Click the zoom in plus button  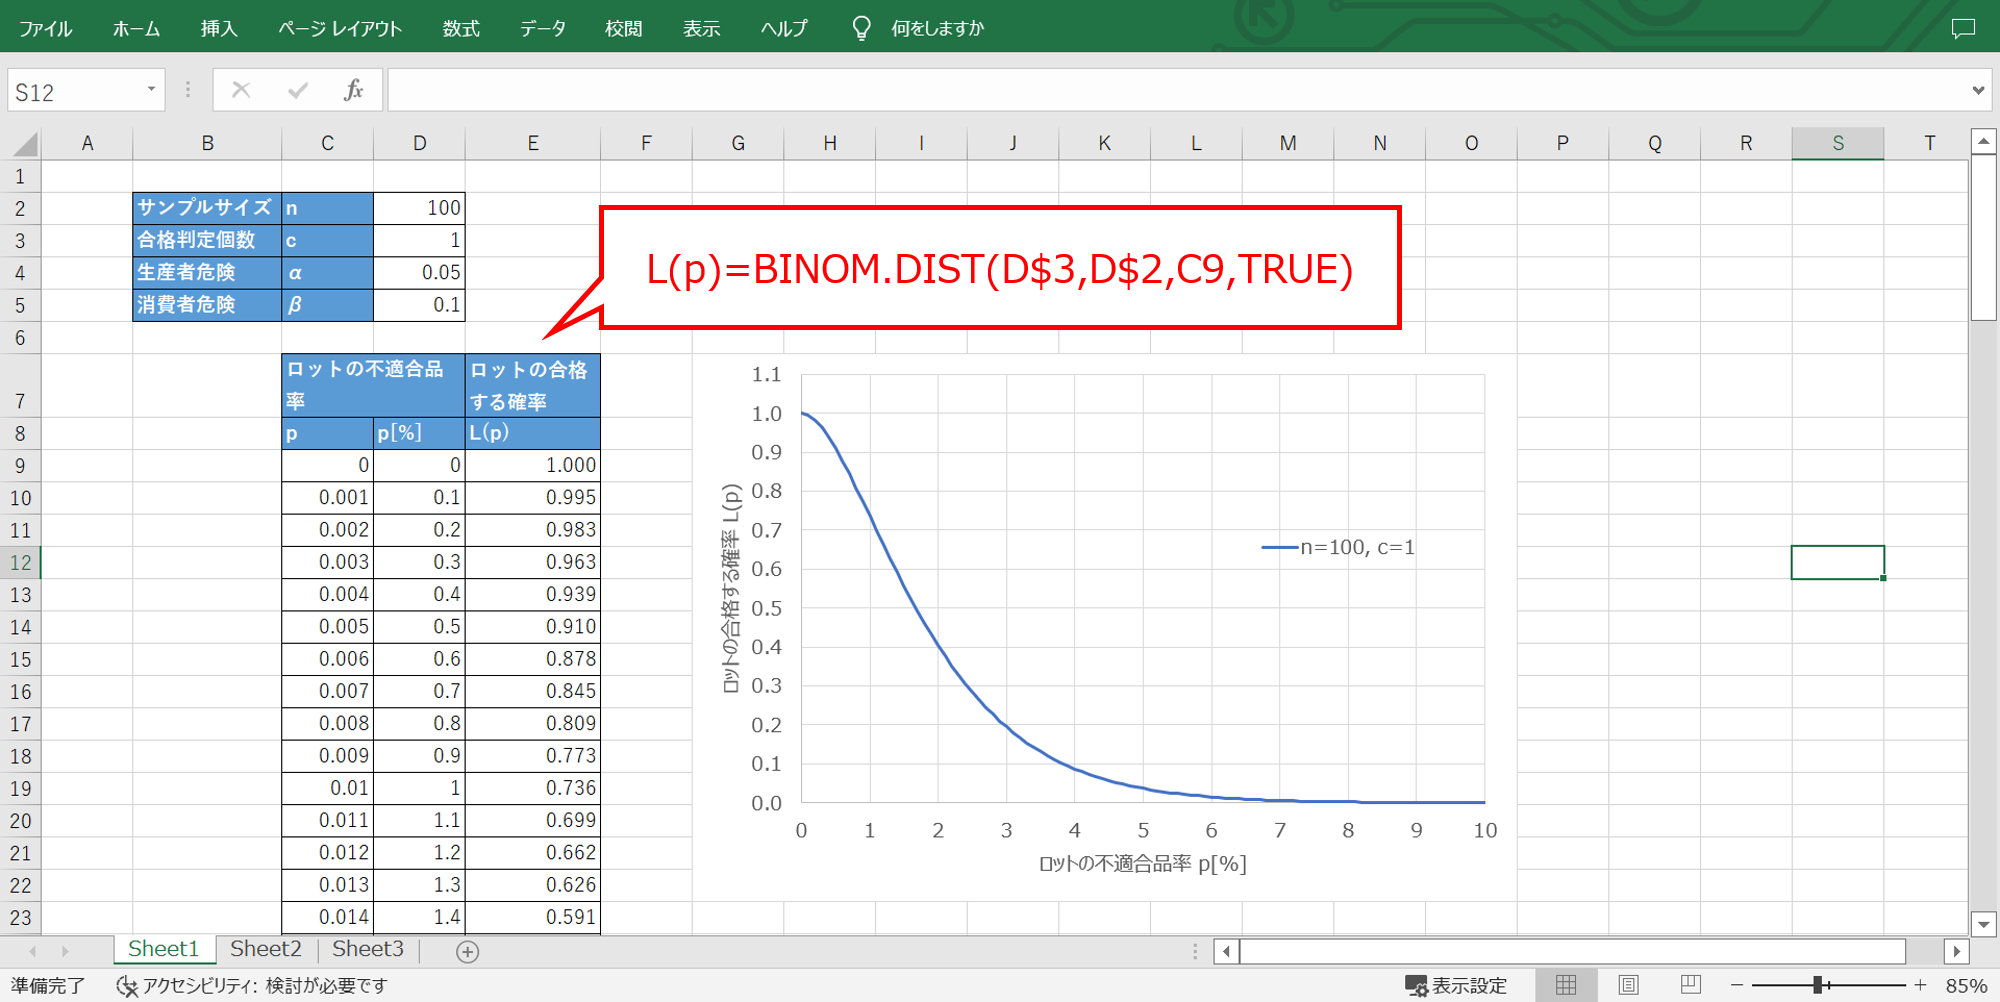1920,985
